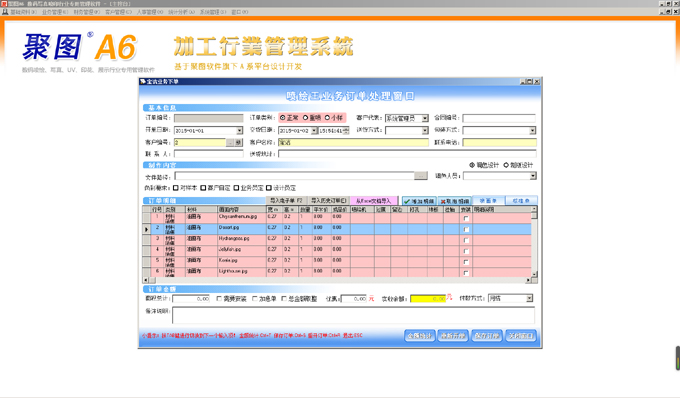Viewport: 680px width, 398px height.
Task: Enable the 总金额取整 checkbox
Action: pos(284,299)
